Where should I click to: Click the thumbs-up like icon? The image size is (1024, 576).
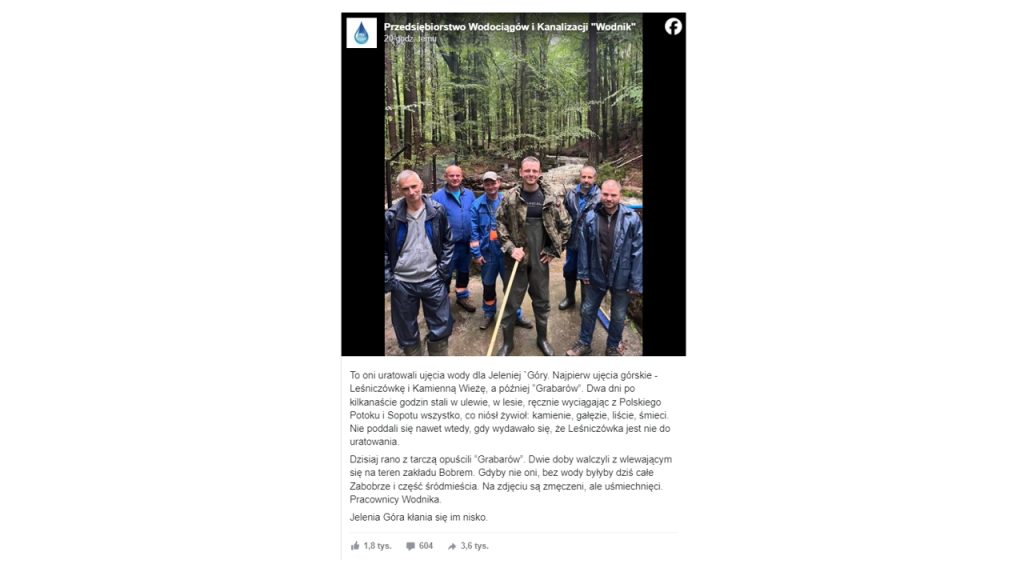(355, 546)
